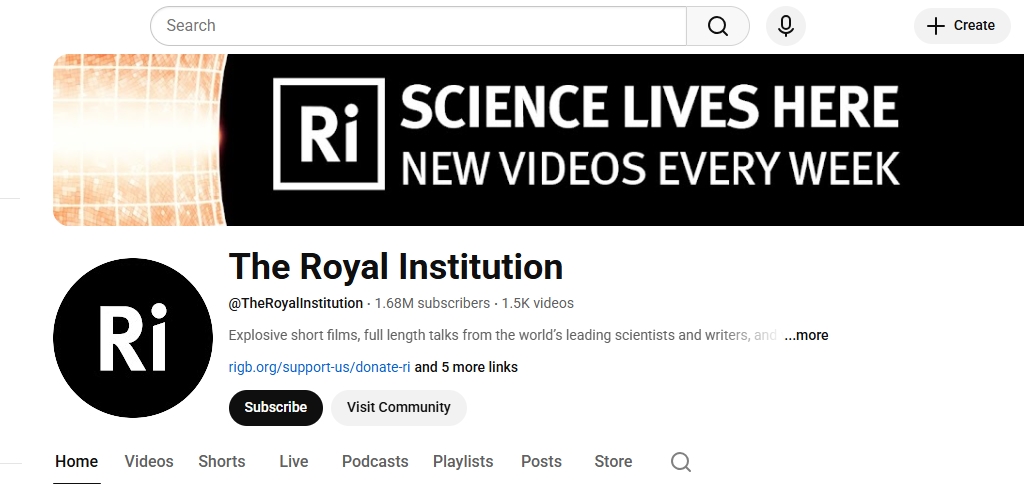
Task: Switch to the Videos tab
Action: pos(149,462)
